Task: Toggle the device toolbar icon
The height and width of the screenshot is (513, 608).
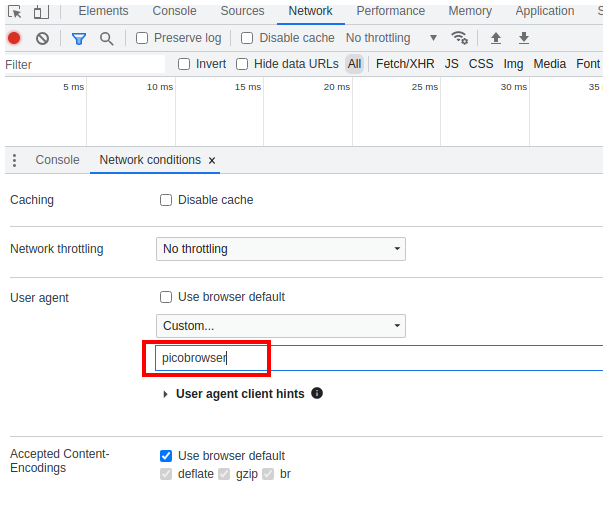Action: (x=40, y=12)
